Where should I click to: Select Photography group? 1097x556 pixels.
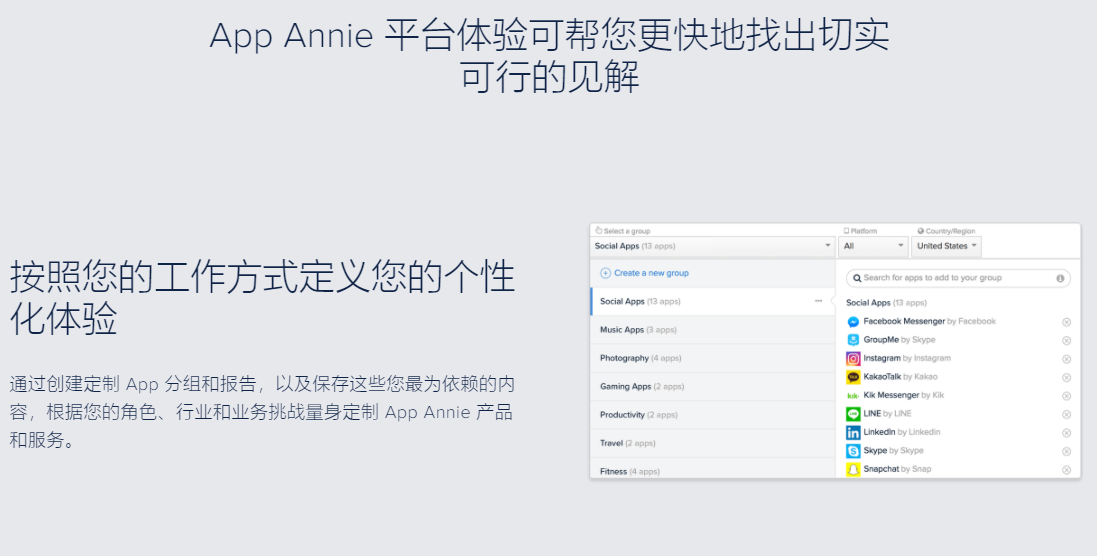(713, 358)
